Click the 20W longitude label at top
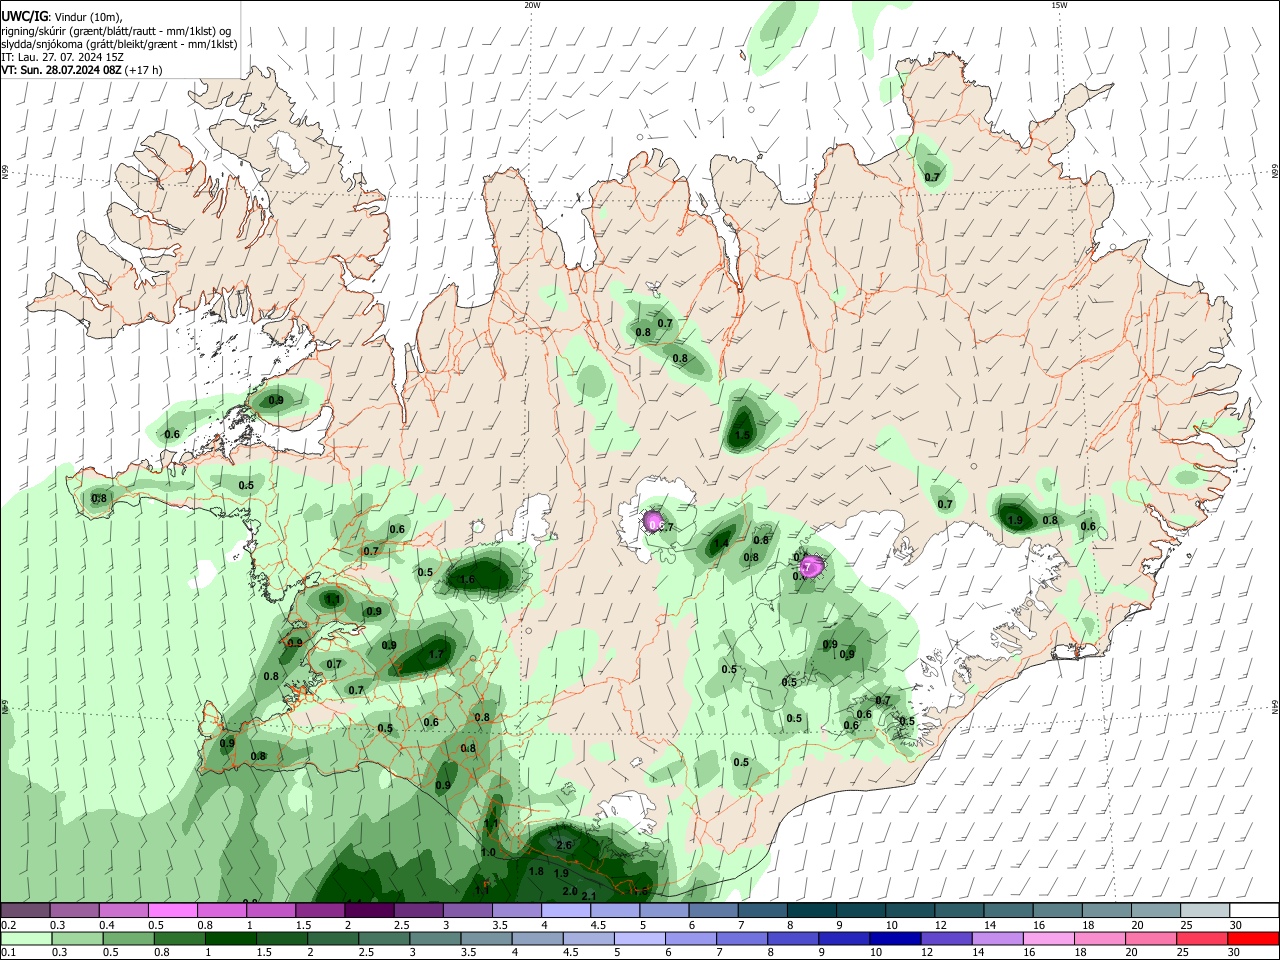 [x=532, y=5]
